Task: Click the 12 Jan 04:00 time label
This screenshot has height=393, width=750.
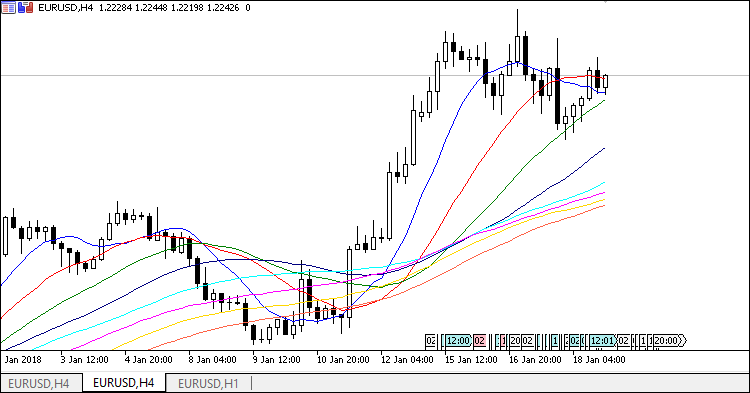Action: (x=407, y=360)
